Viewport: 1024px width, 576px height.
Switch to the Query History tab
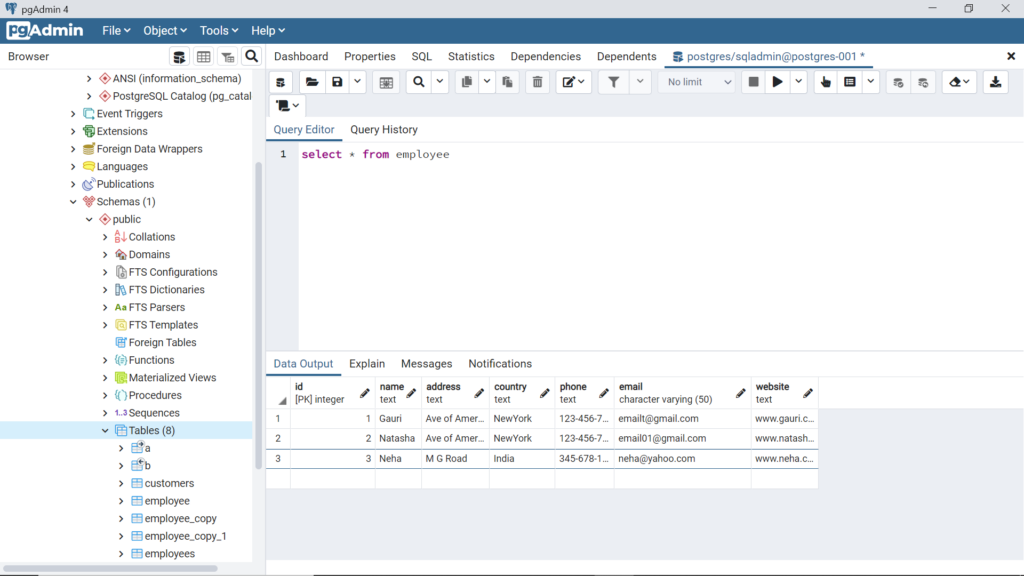click(x=383, y=129)
